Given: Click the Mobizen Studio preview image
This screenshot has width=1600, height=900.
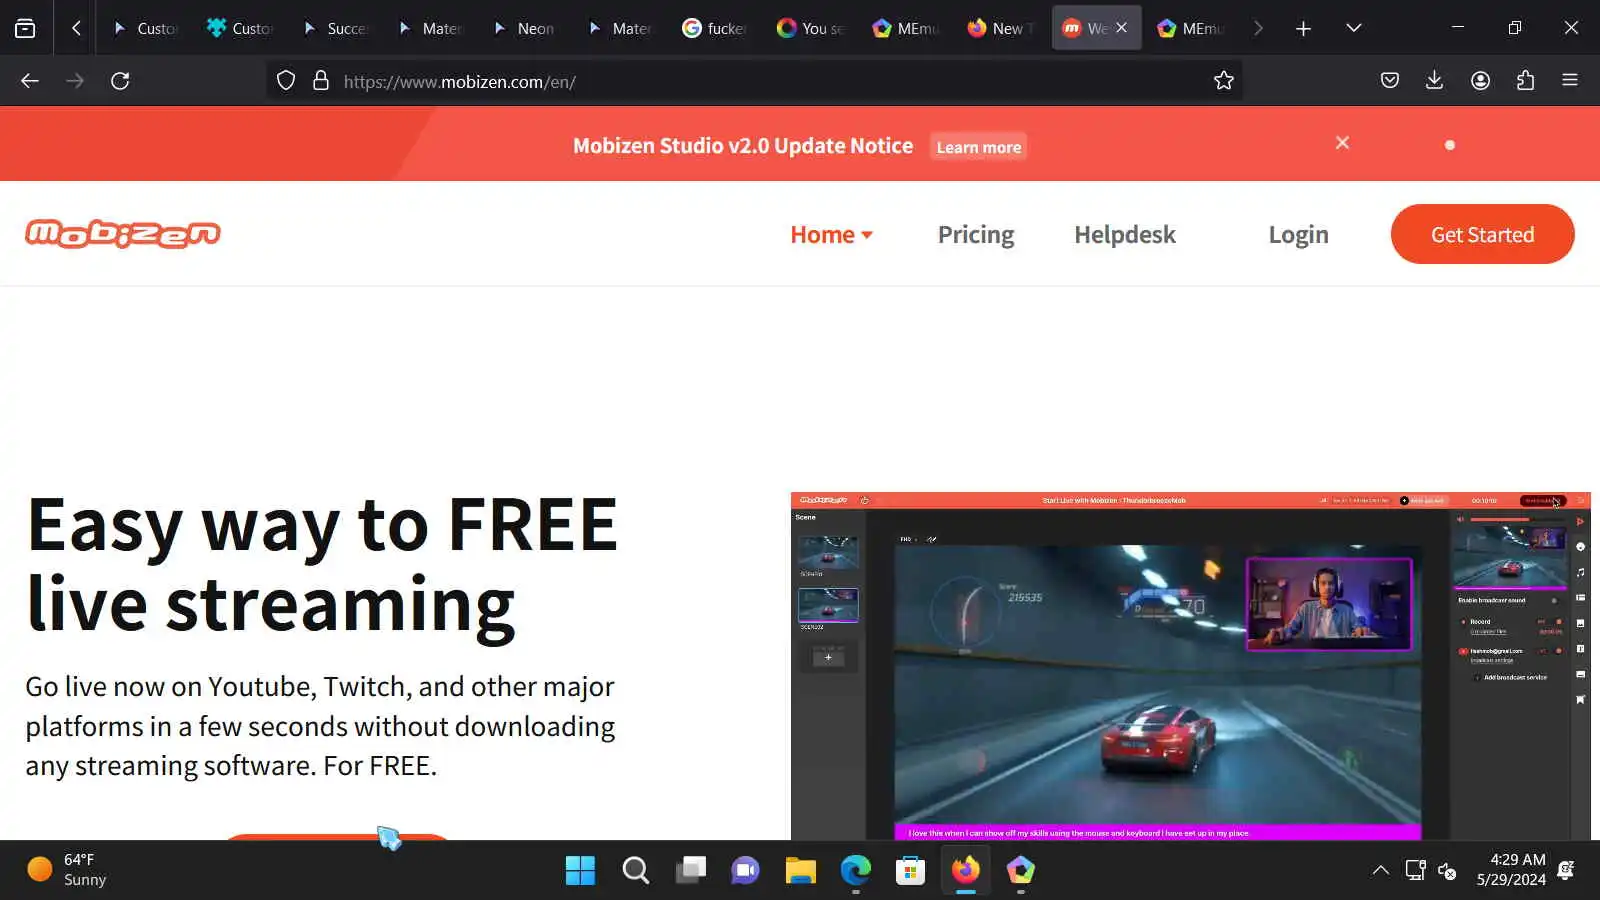Looking at the screenshot, I should (x=1190, y=666).
